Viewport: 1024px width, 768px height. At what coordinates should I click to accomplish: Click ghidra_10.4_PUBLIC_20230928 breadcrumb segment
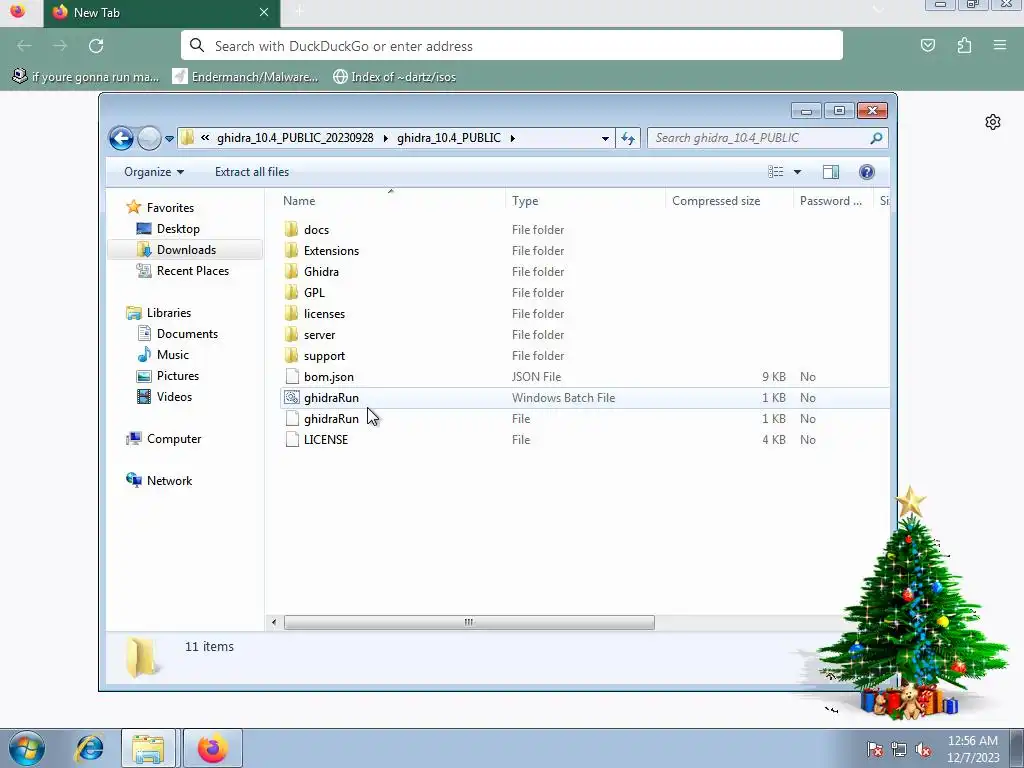tap(295, 138)
